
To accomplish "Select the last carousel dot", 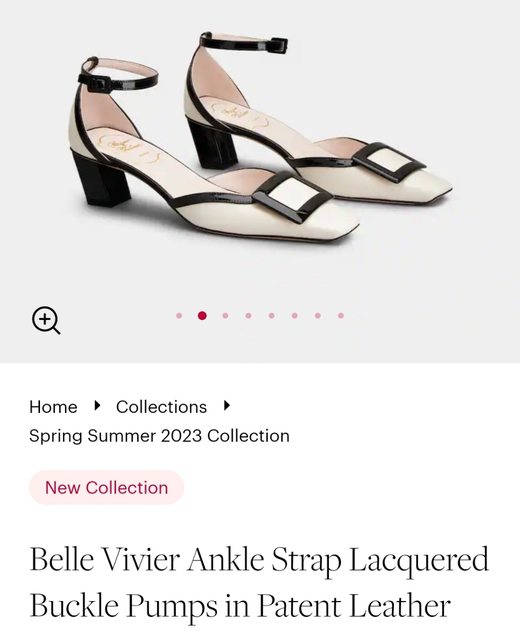I will pyautogui.click(x=341, y=316).
